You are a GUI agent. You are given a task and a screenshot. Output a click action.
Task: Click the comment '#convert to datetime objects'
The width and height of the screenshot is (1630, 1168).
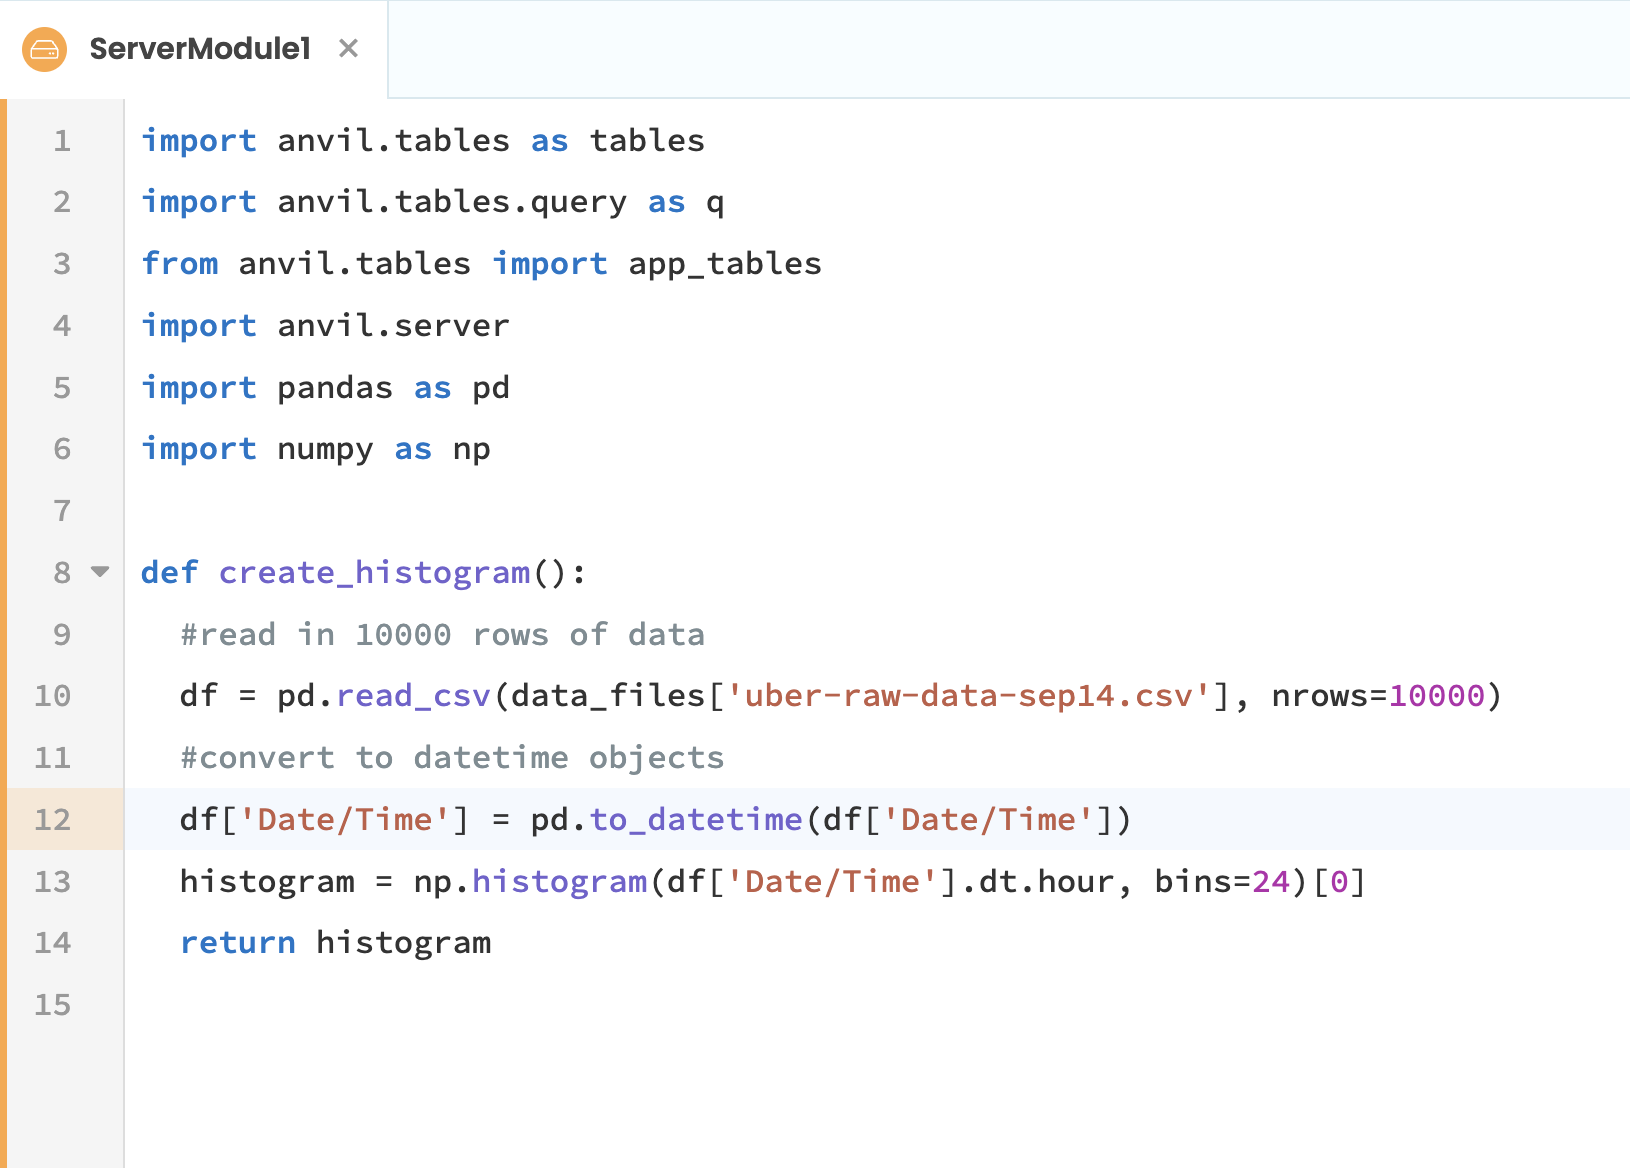[452, 758]
